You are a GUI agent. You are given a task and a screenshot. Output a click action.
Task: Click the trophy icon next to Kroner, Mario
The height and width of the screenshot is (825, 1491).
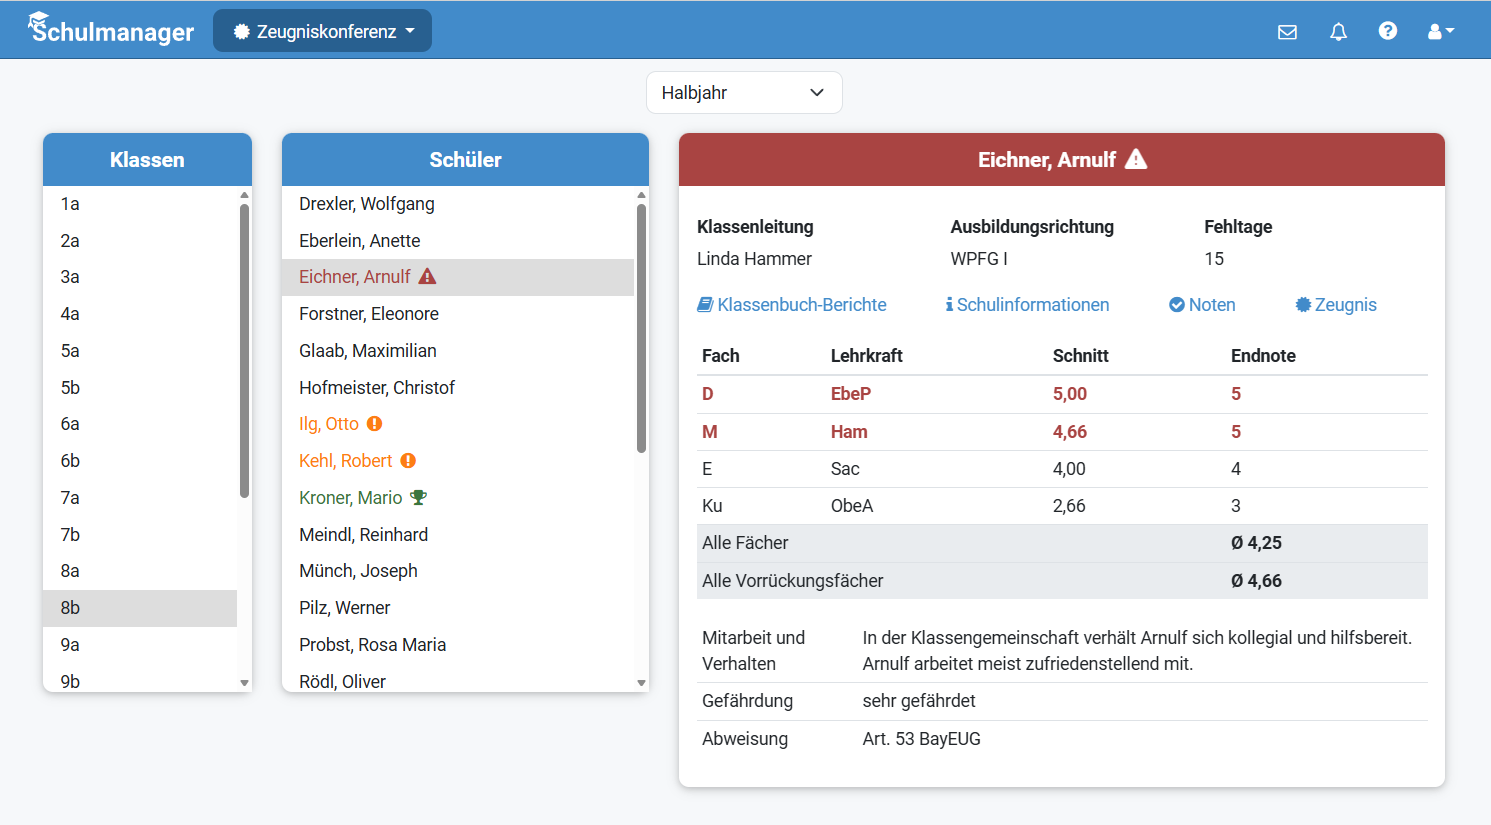pos(418,498)
